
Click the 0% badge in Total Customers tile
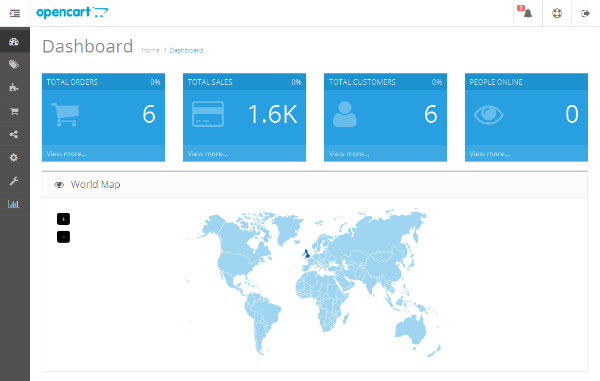point(437,82)
